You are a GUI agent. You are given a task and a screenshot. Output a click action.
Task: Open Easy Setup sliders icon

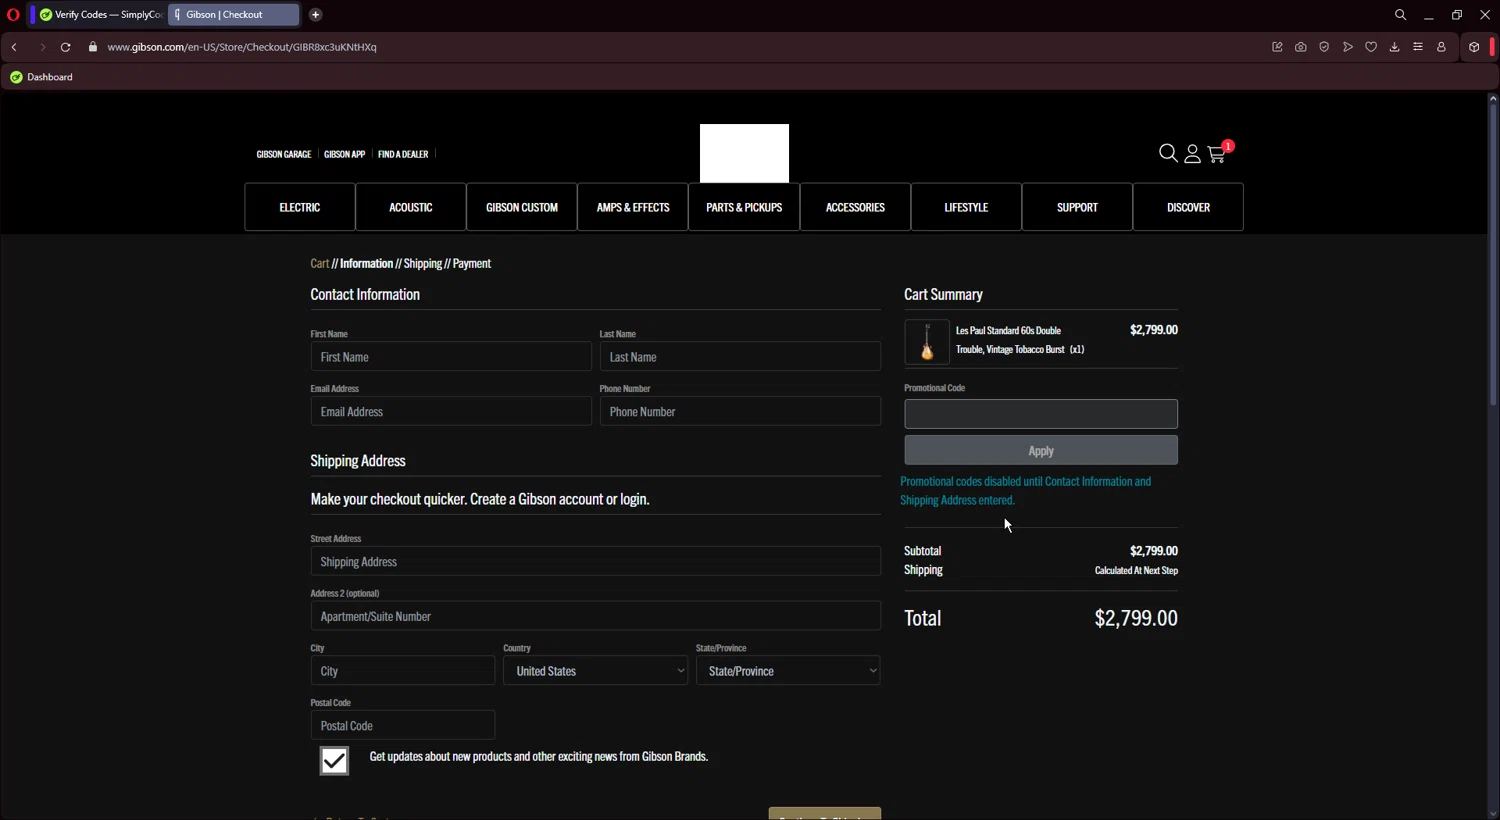pyautogui.click(x=1418, y=47)
